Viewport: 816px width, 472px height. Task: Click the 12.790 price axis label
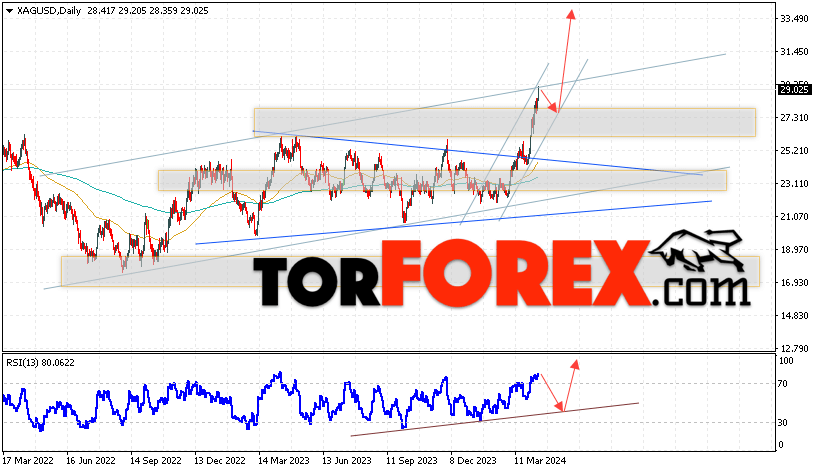tap(794, 348)
